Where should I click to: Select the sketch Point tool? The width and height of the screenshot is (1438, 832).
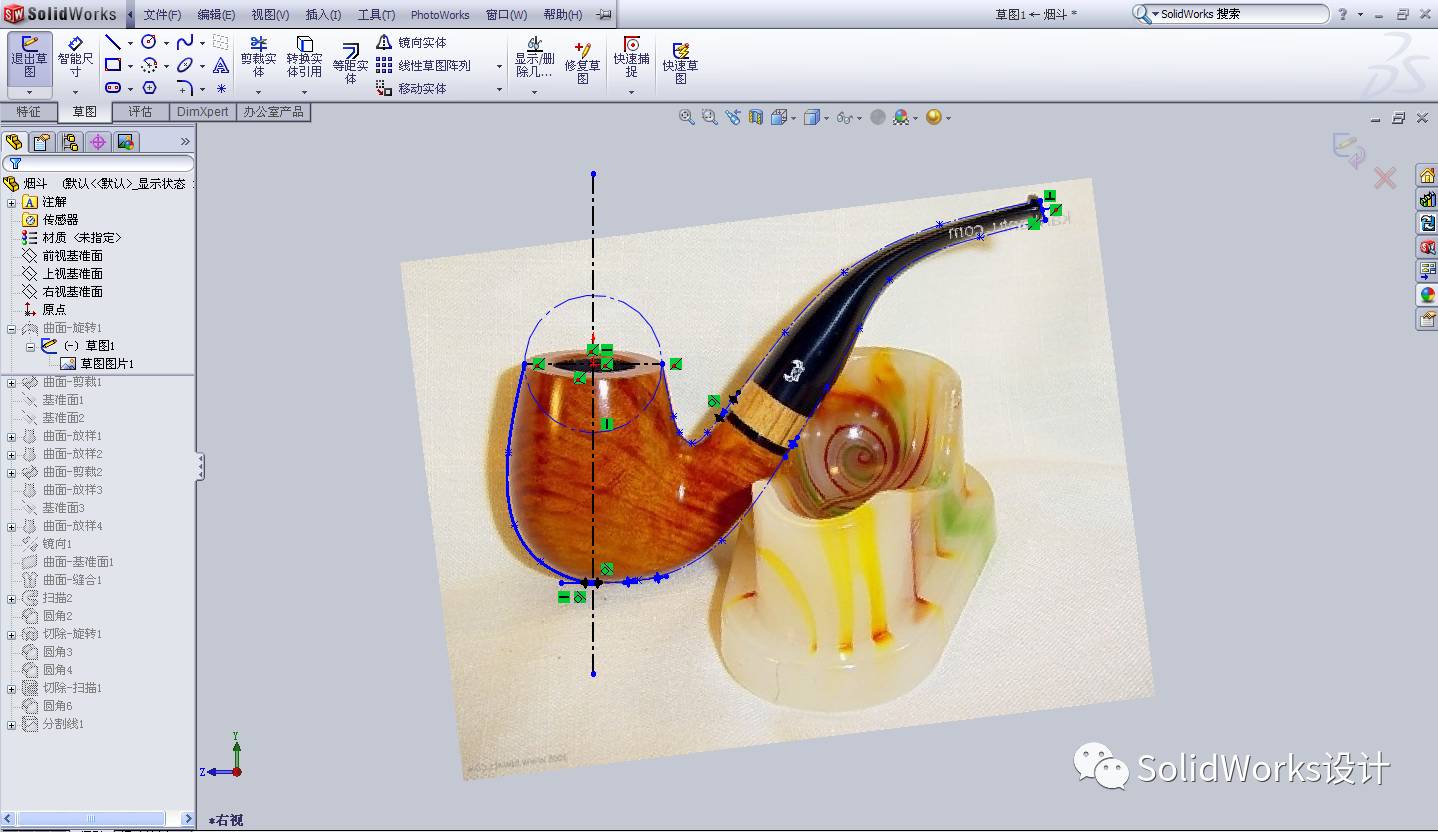(x=221, y=88)
